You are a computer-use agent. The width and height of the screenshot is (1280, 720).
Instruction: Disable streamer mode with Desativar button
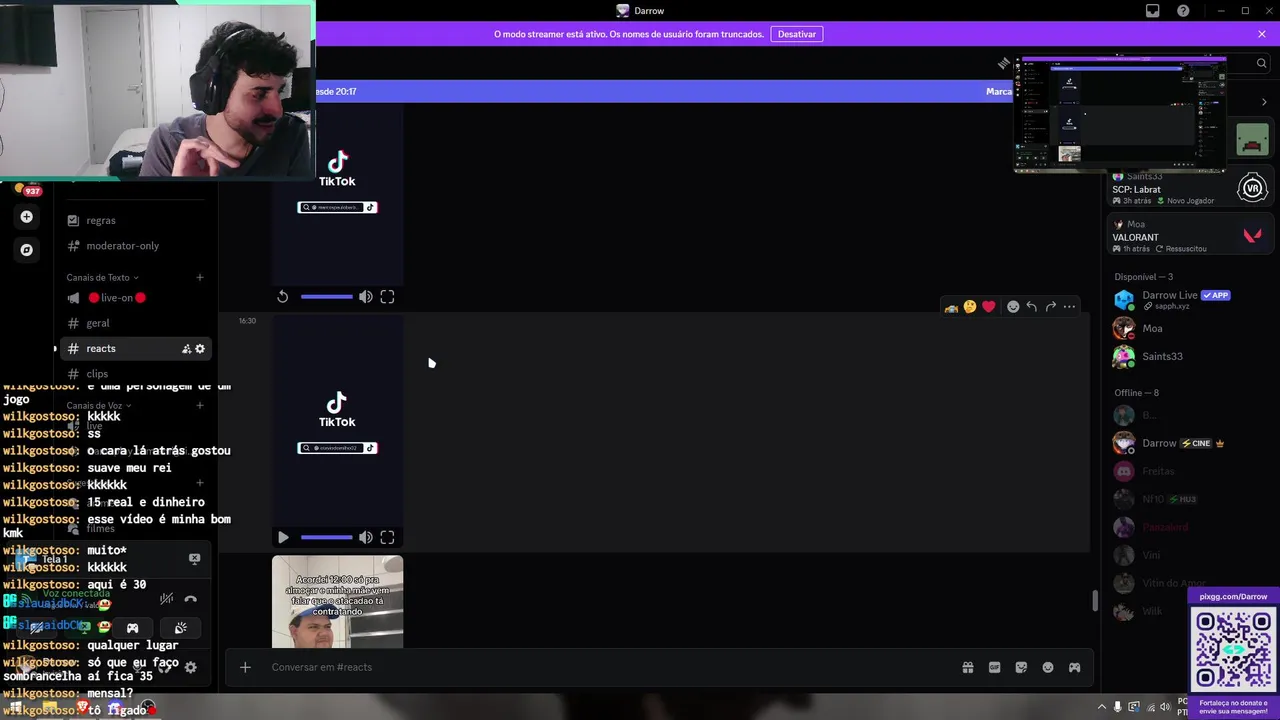[797, 34]
